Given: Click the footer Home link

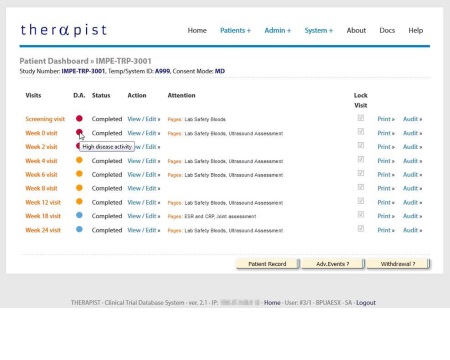Looking at the screenshot, I should 272,303.
